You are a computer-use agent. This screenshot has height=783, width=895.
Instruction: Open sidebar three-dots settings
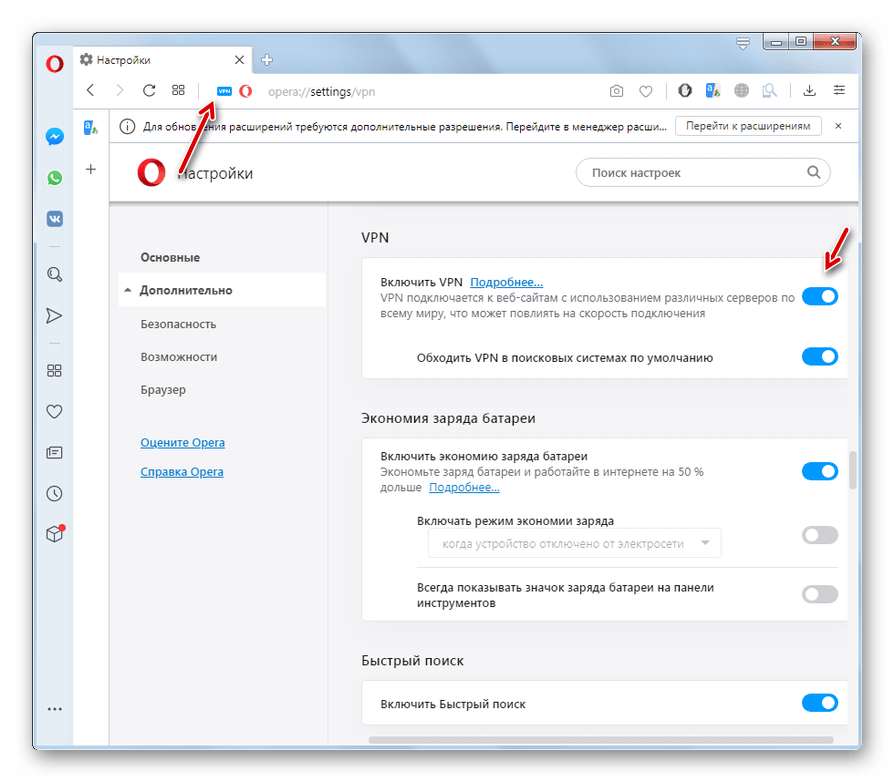point(55,709)
